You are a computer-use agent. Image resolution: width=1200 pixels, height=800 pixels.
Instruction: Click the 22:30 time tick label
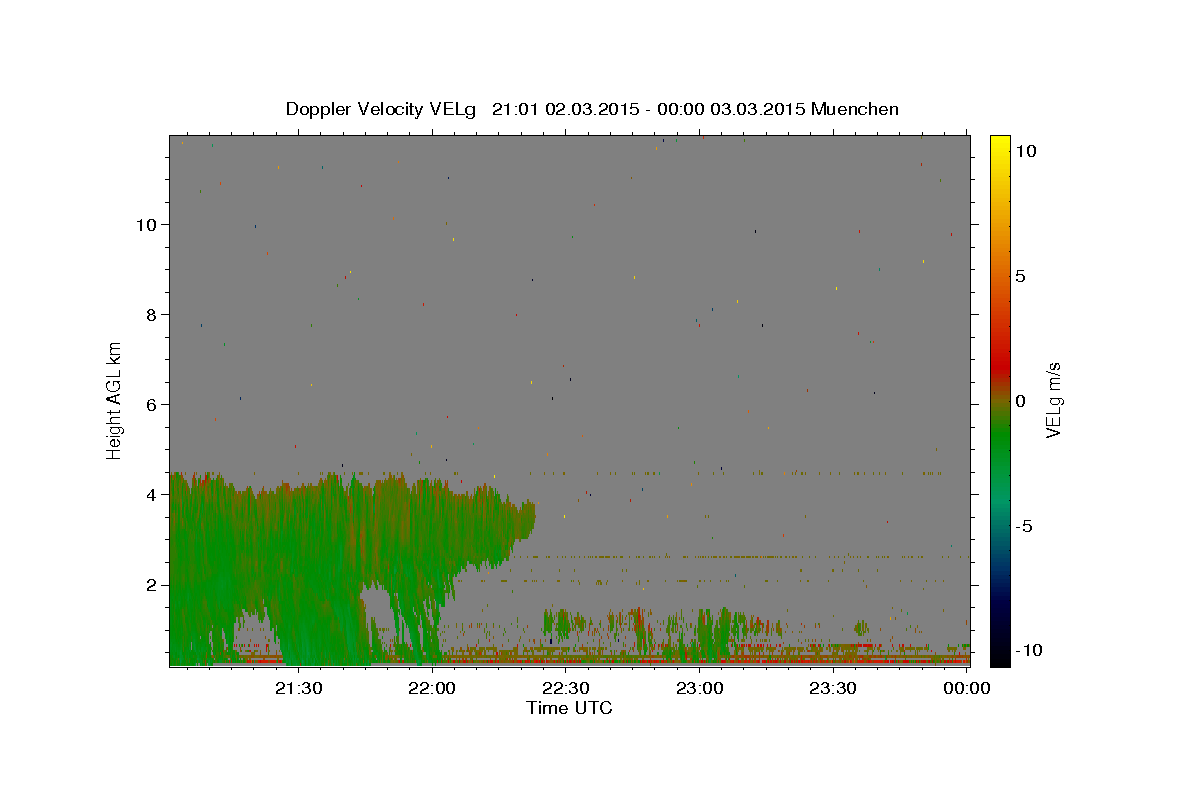pos(566,688)
